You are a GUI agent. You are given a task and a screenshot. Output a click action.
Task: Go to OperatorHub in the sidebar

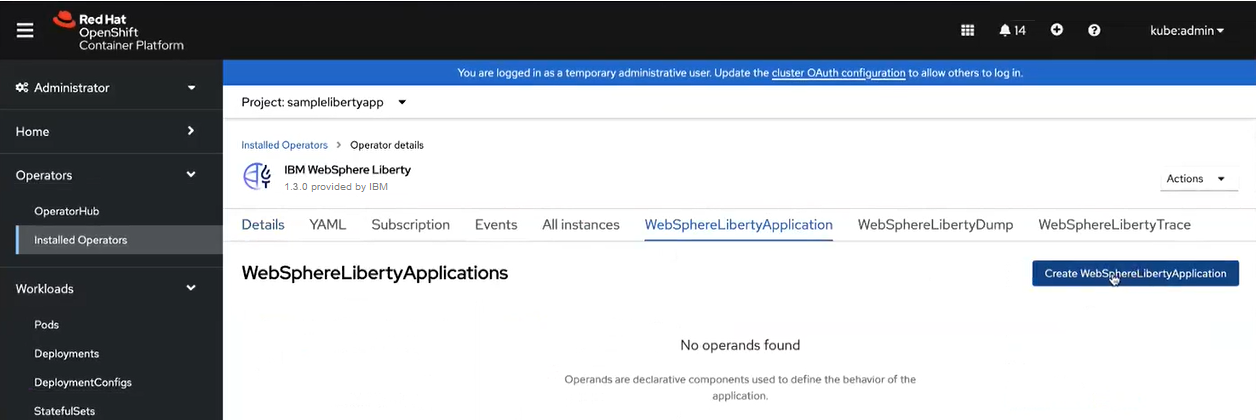click(x=66, y=211)
